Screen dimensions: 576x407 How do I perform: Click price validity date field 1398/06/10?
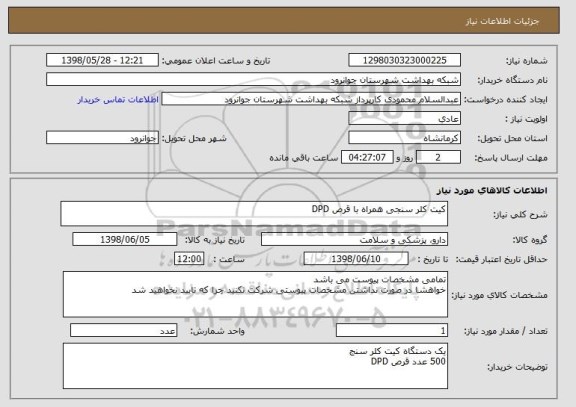356,259
